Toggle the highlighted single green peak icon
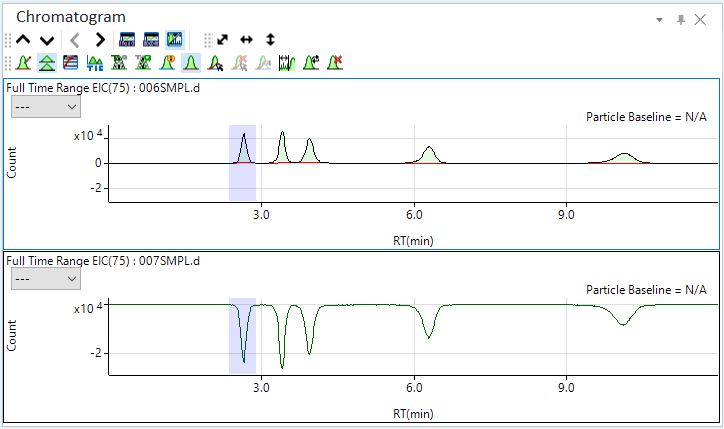 coord(191,63)
